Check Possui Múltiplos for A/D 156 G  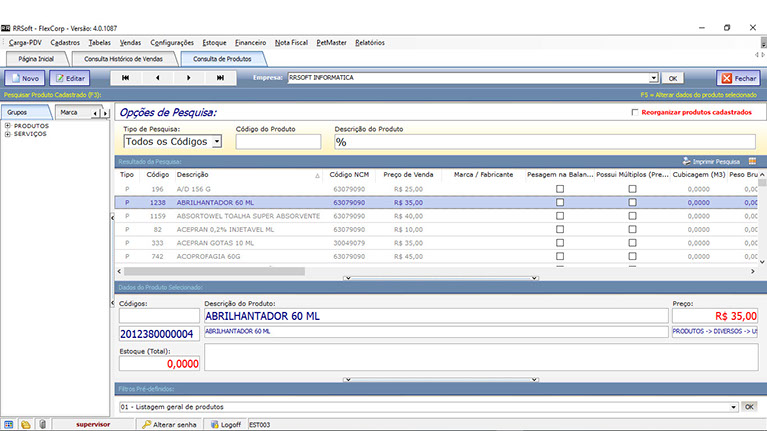point(632,188)
